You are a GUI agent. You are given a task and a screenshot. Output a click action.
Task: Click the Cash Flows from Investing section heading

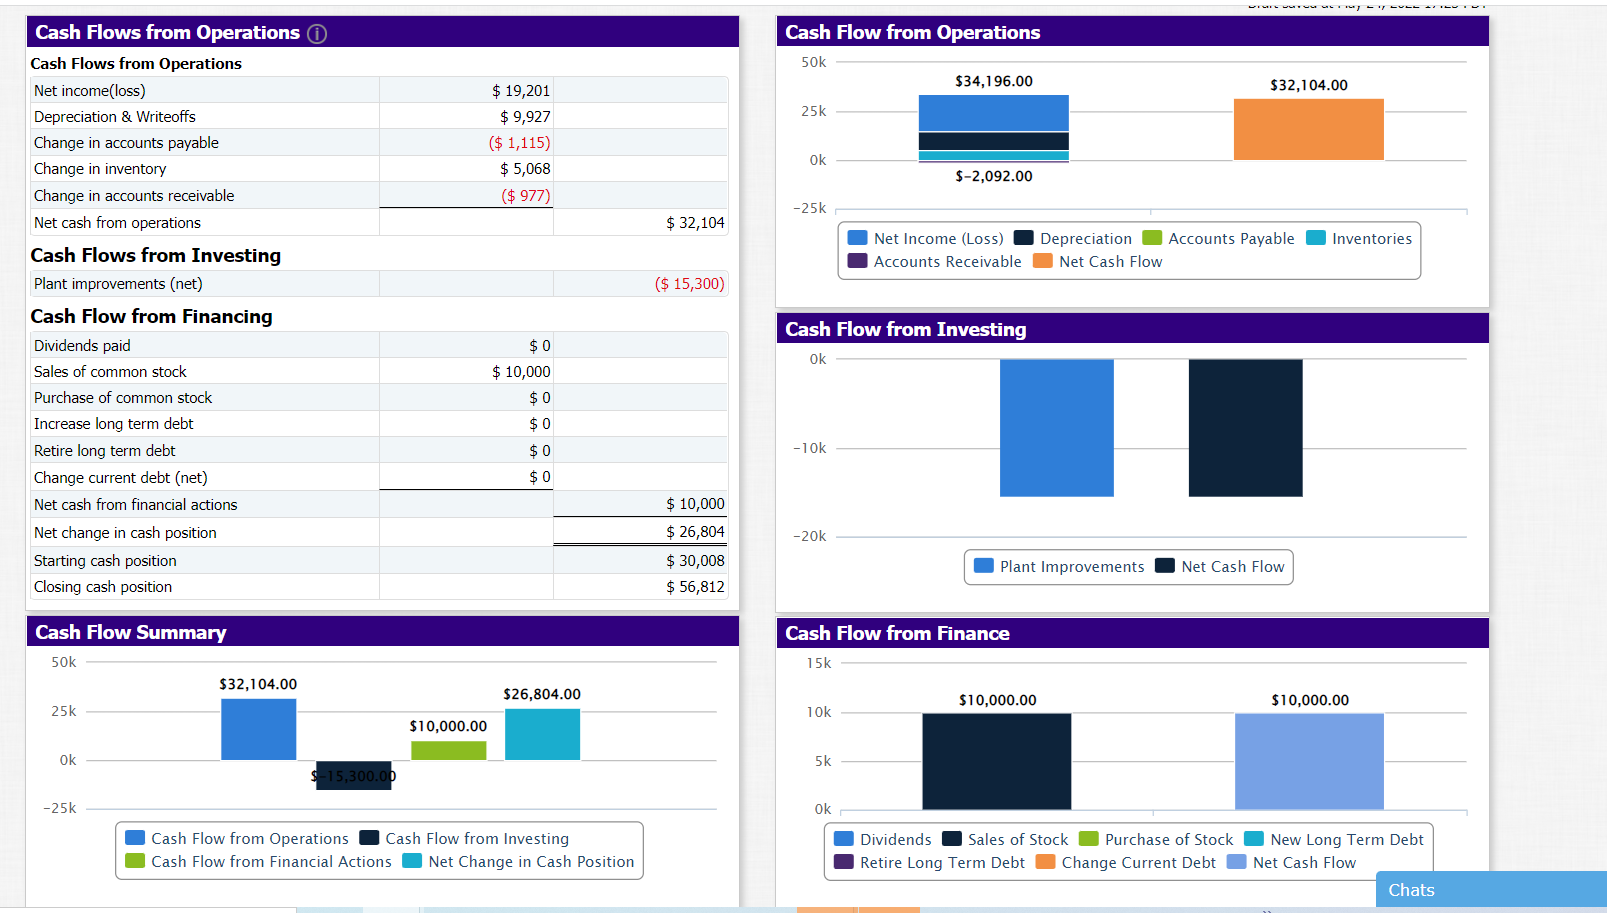[x=155, y=255]
